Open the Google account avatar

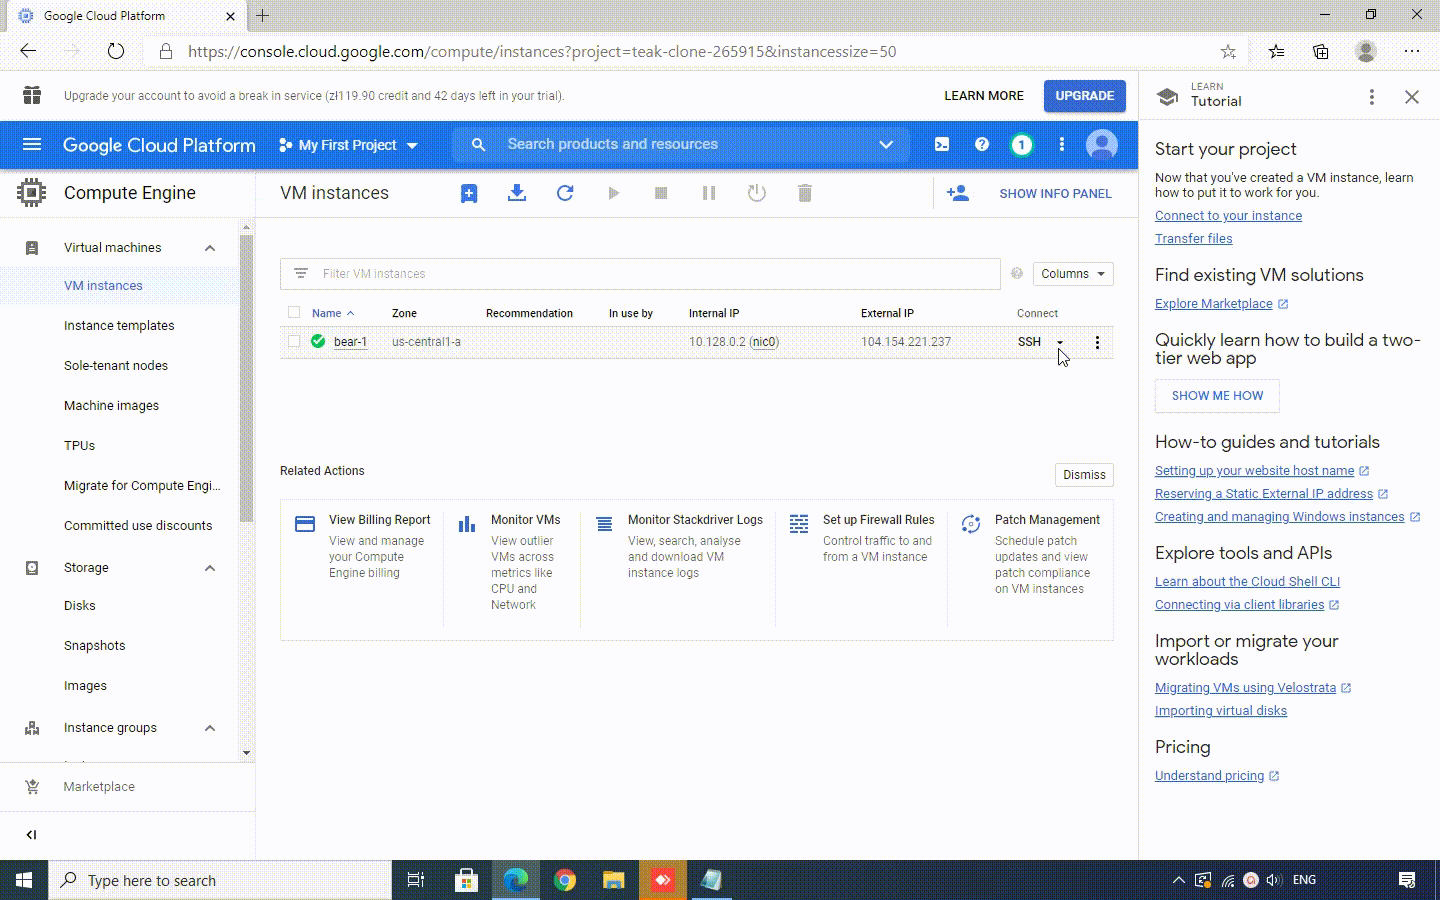click(1102, 144)
